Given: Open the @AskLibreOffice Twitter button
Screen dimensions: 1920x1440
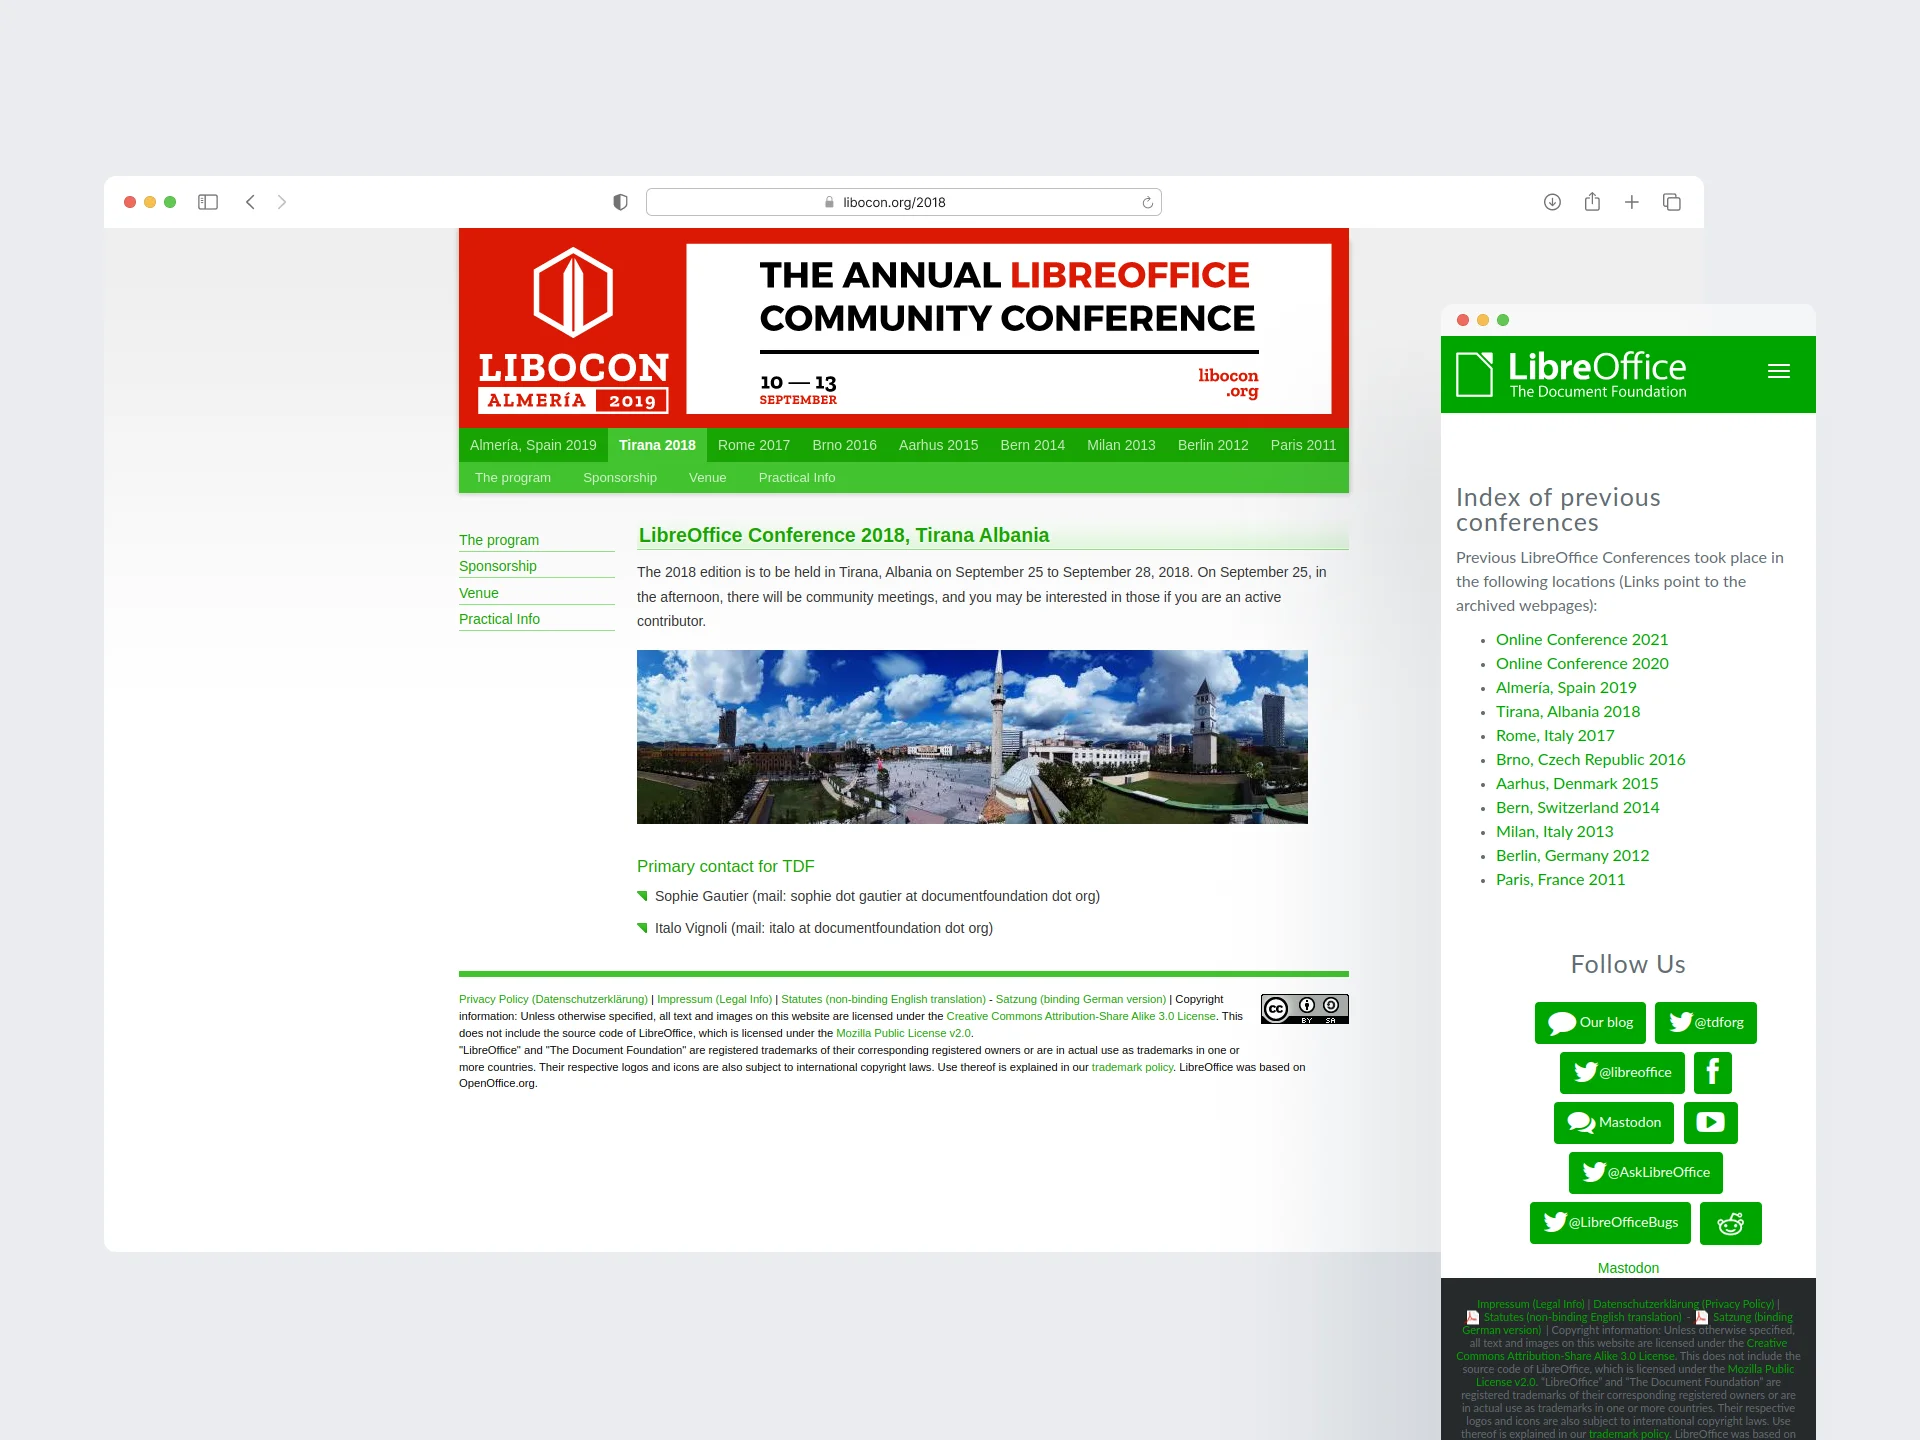Looking at the screenshot, I should (1646, 1172).
